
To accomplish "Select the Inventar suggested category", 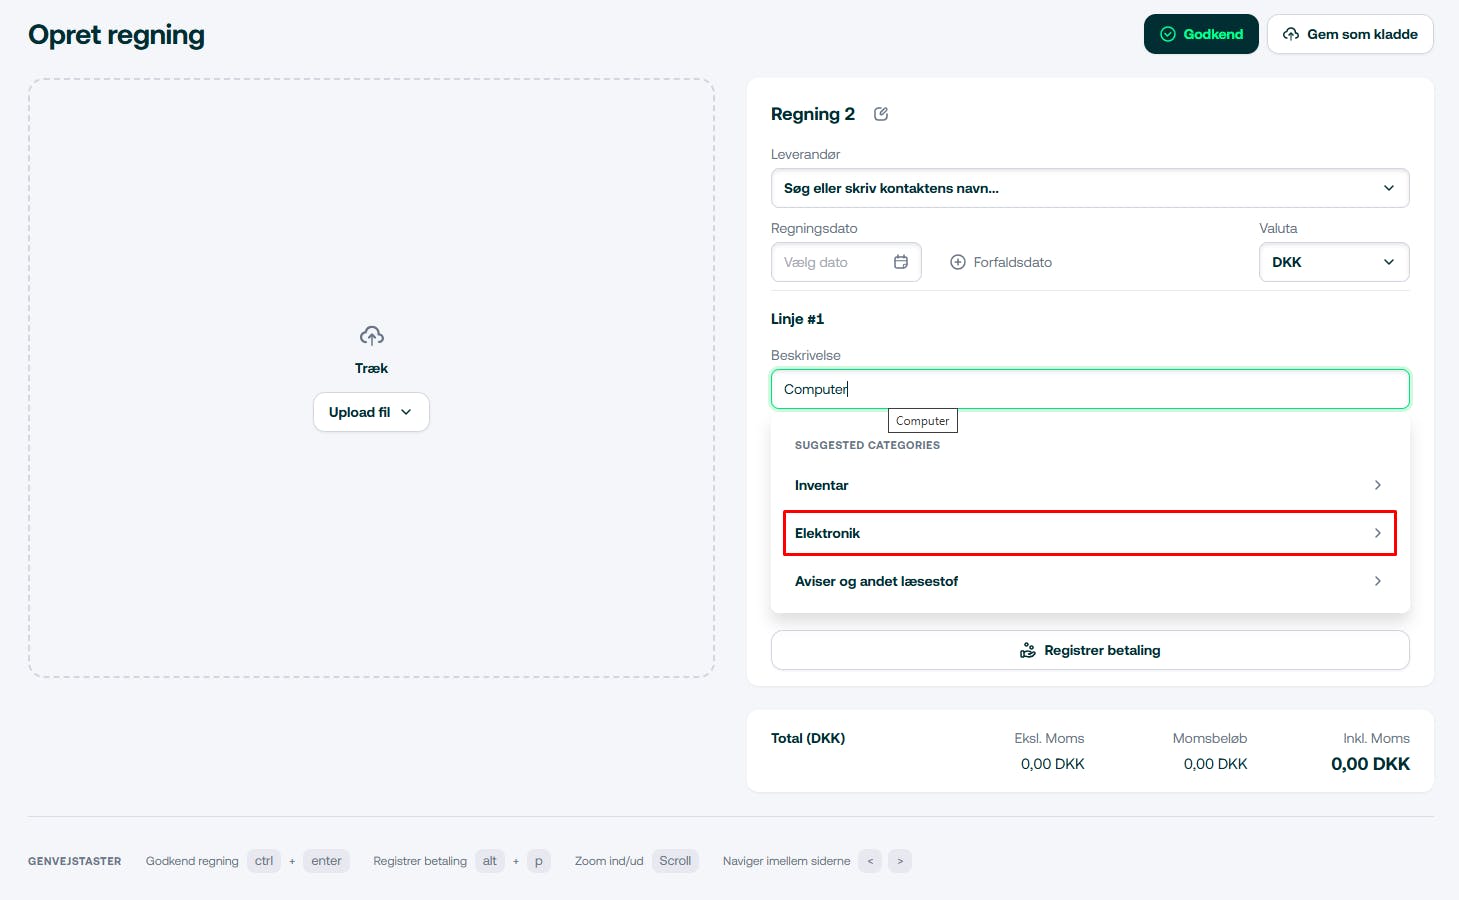I will pos(1089,485).
